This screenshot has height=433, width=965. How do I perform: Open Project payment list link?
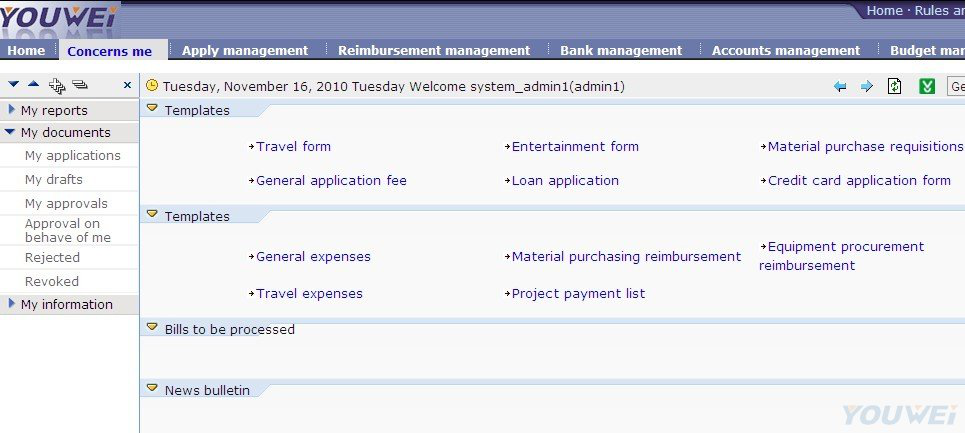point(579,294)
